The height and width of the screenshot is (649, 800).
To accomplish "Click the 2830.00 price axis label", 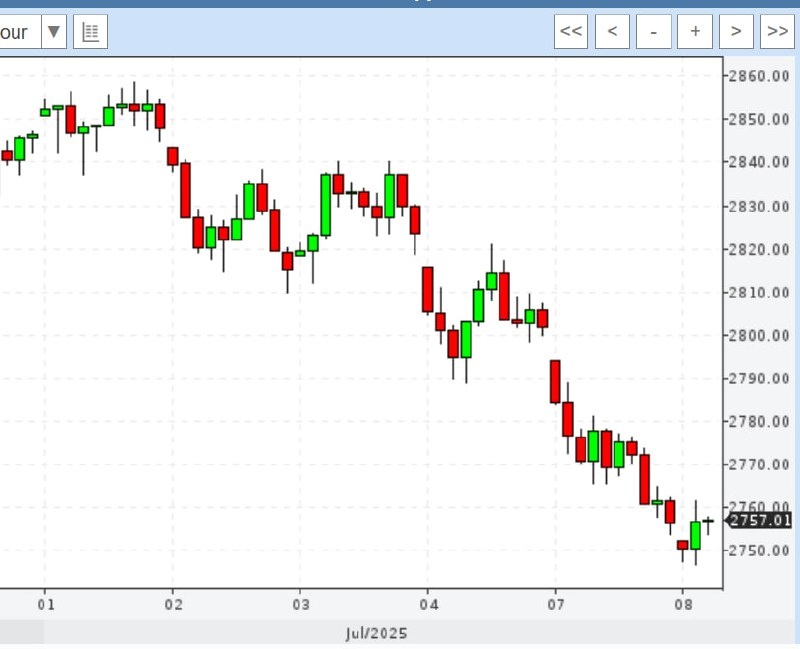I will [759, 207].
